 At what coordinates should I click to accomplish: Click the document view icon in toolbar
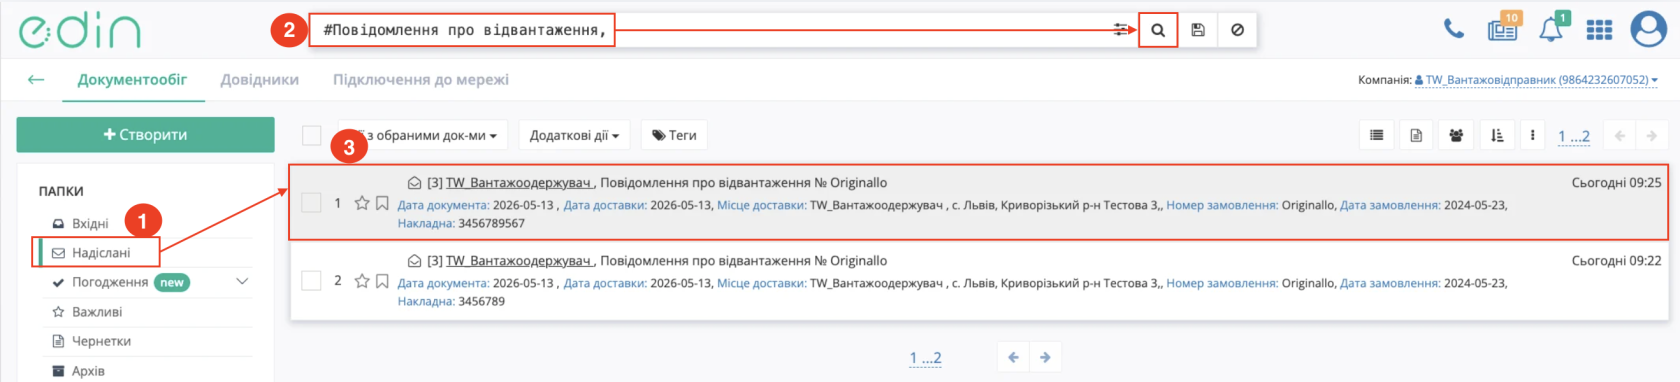pyautogui.click(x=1416, y=135)
